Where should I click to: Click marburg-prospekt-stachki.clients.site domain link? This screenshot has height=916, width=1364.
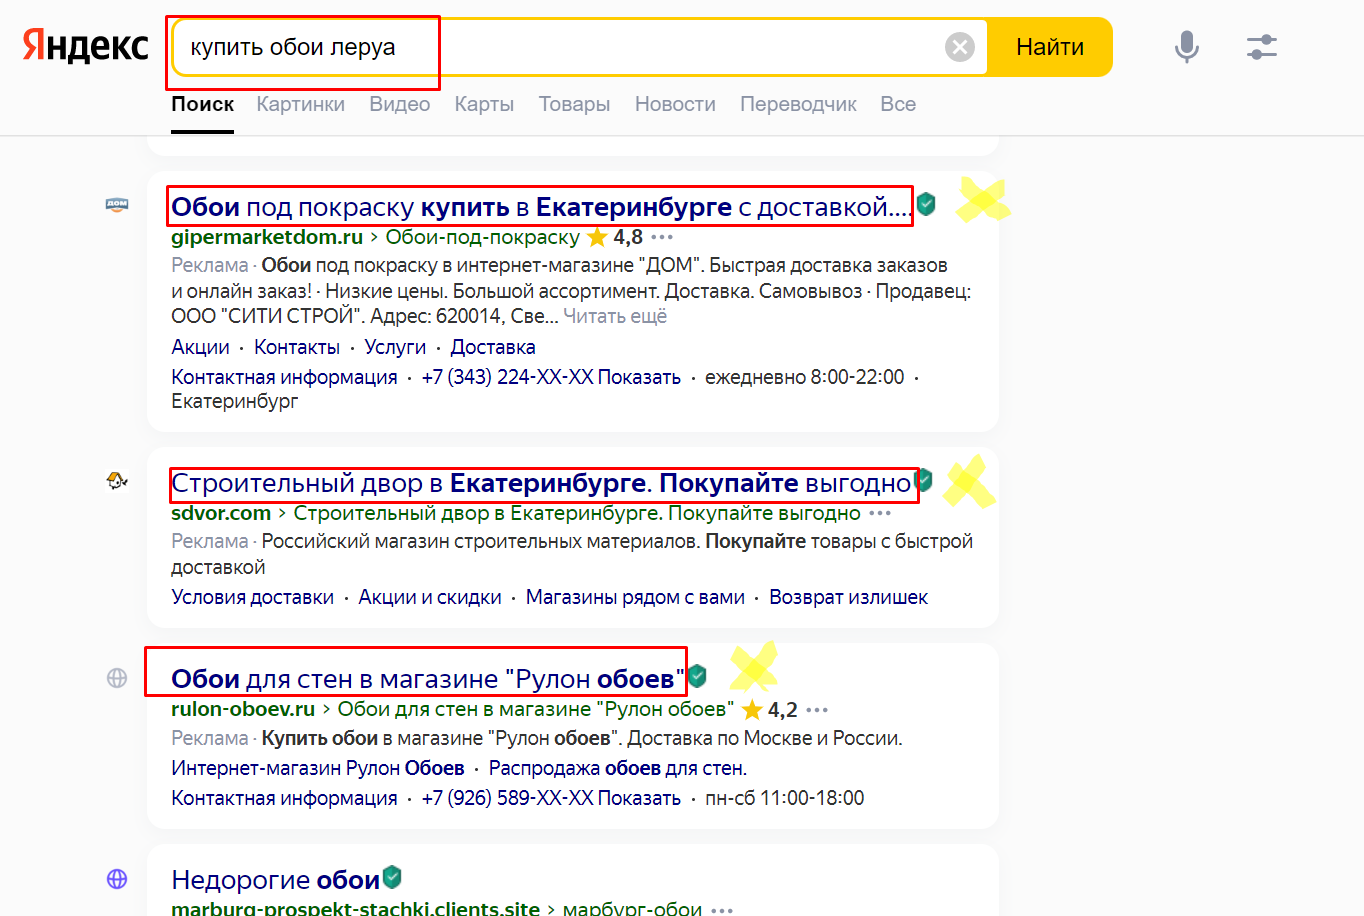tap(355, 908)
